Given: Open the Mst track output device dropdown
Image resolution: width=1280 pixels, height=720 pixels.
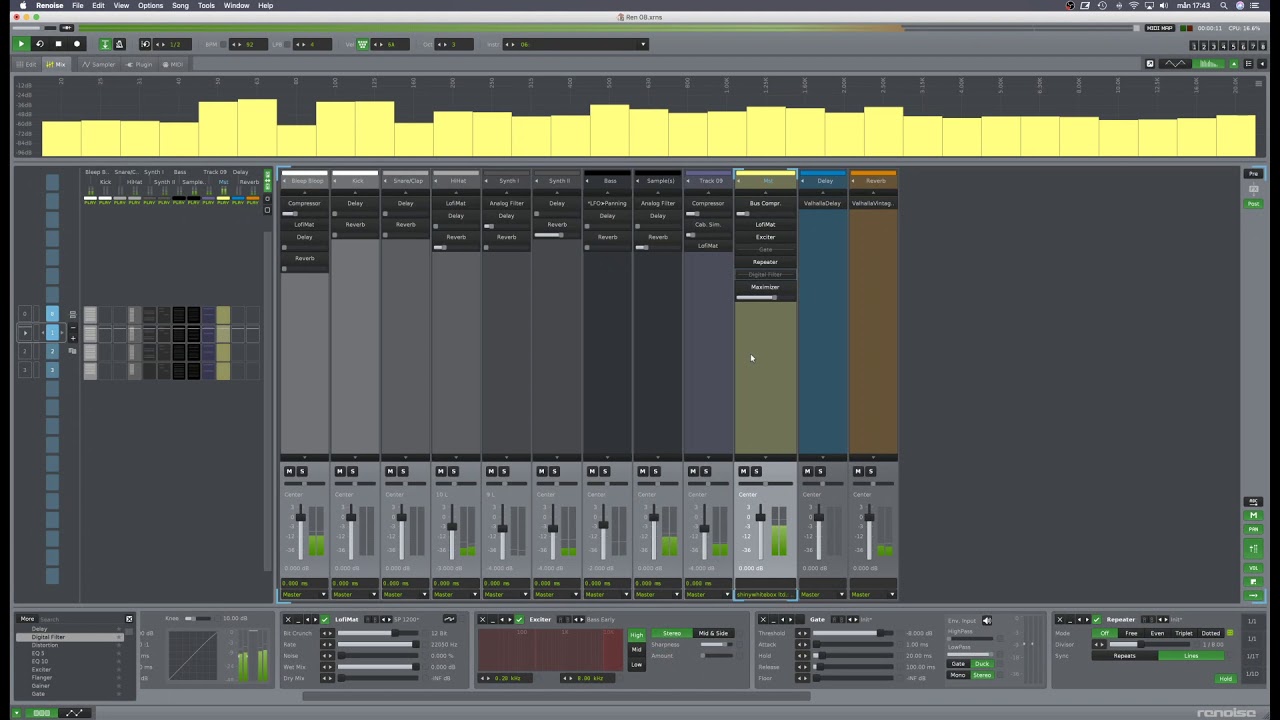Looking at the screenshot, I should [766, 595].
